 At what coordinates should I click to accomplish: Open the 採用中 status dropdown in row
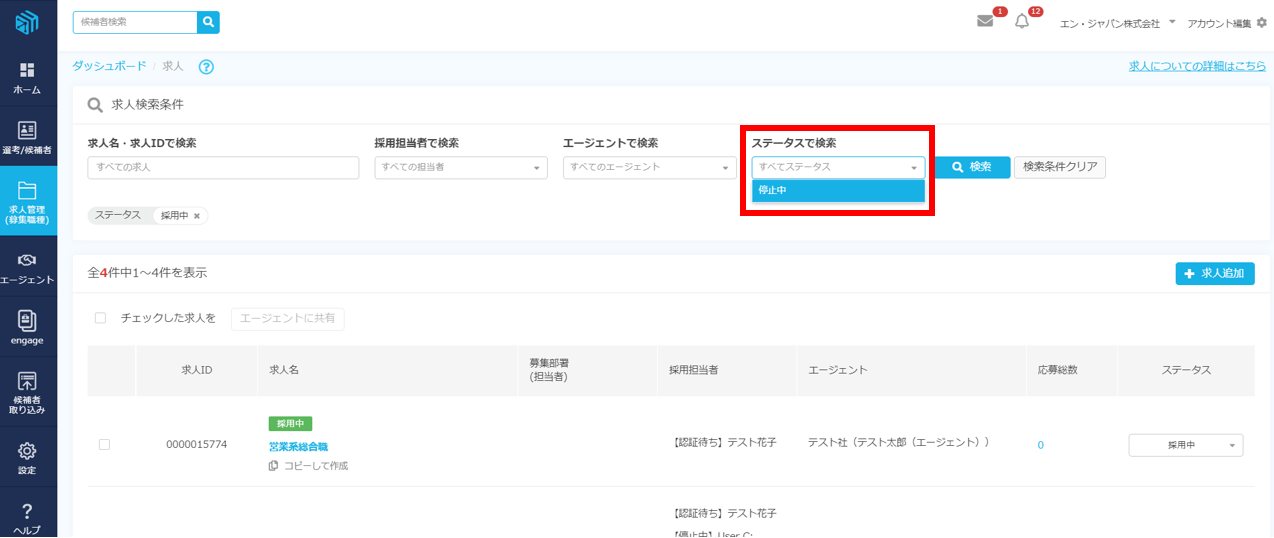1185,445
